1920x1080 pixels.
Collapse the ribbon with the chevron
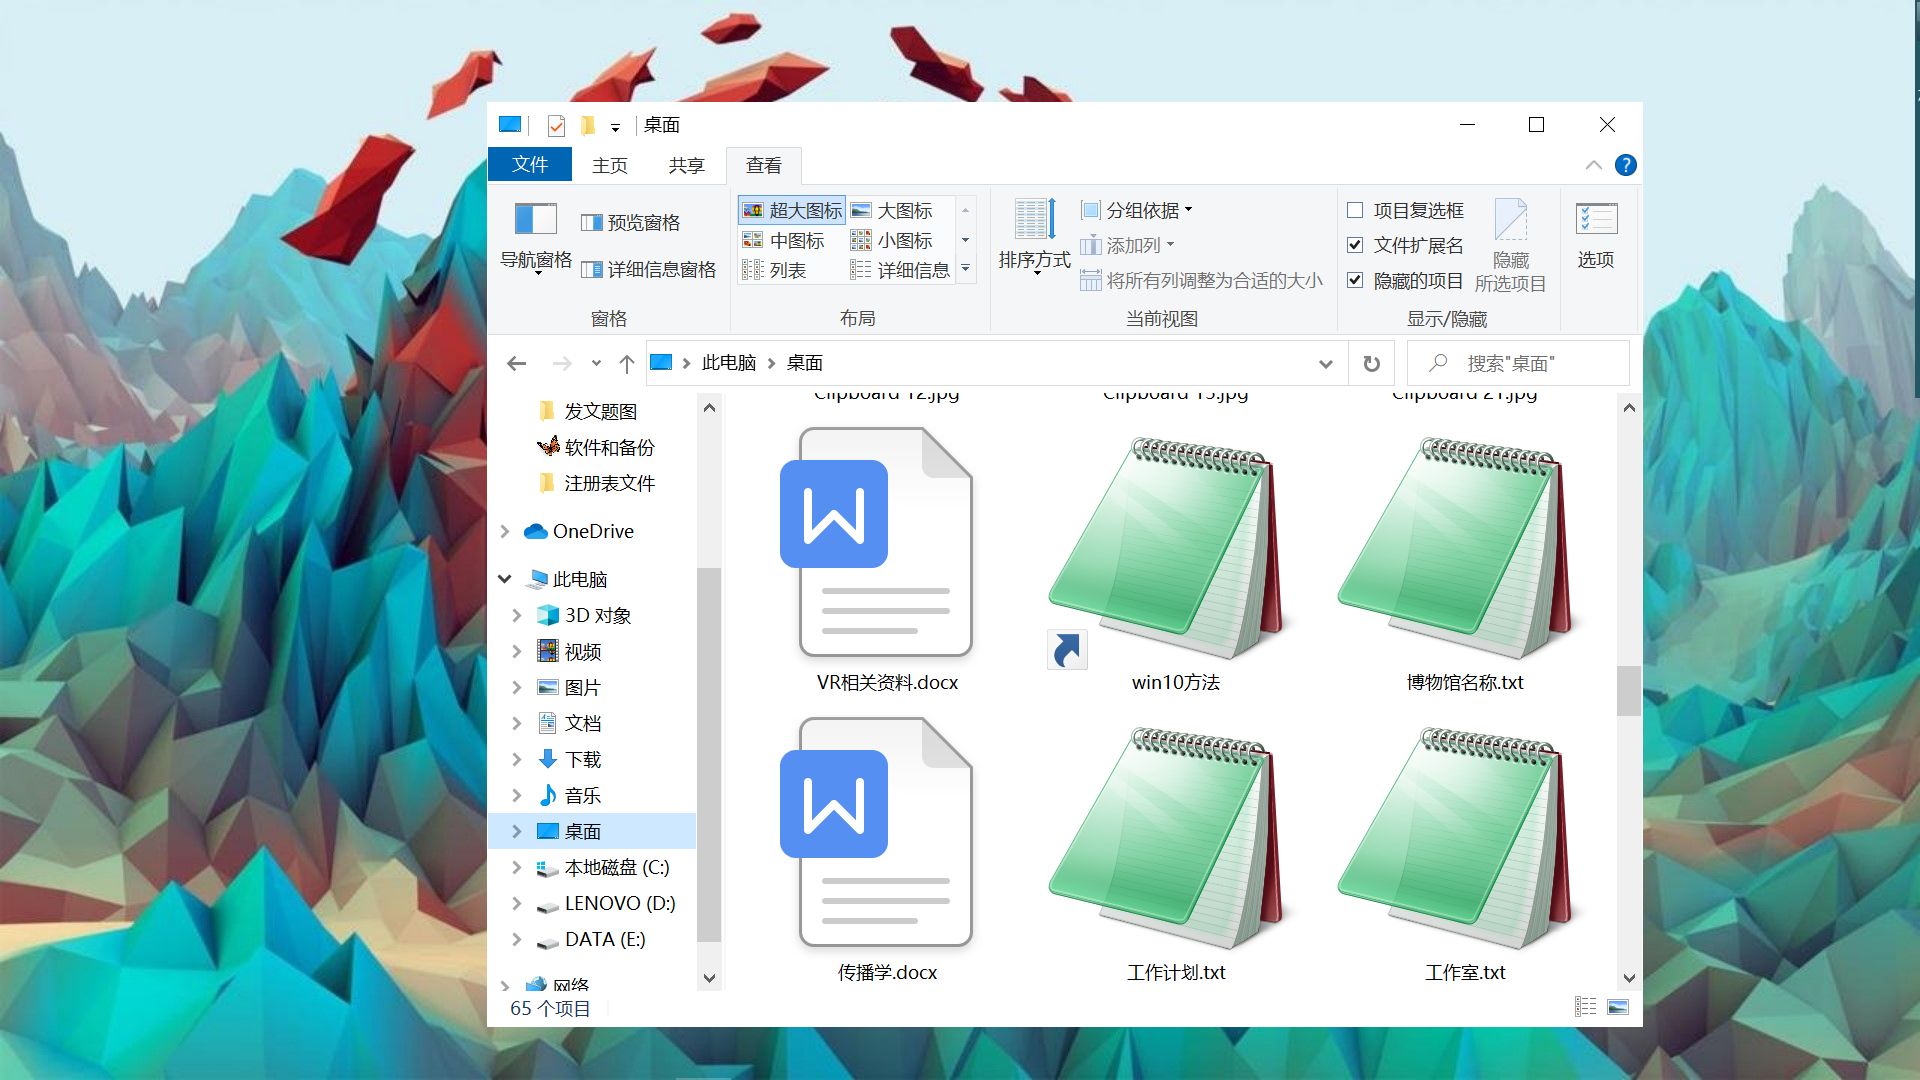pos(1595,165)
